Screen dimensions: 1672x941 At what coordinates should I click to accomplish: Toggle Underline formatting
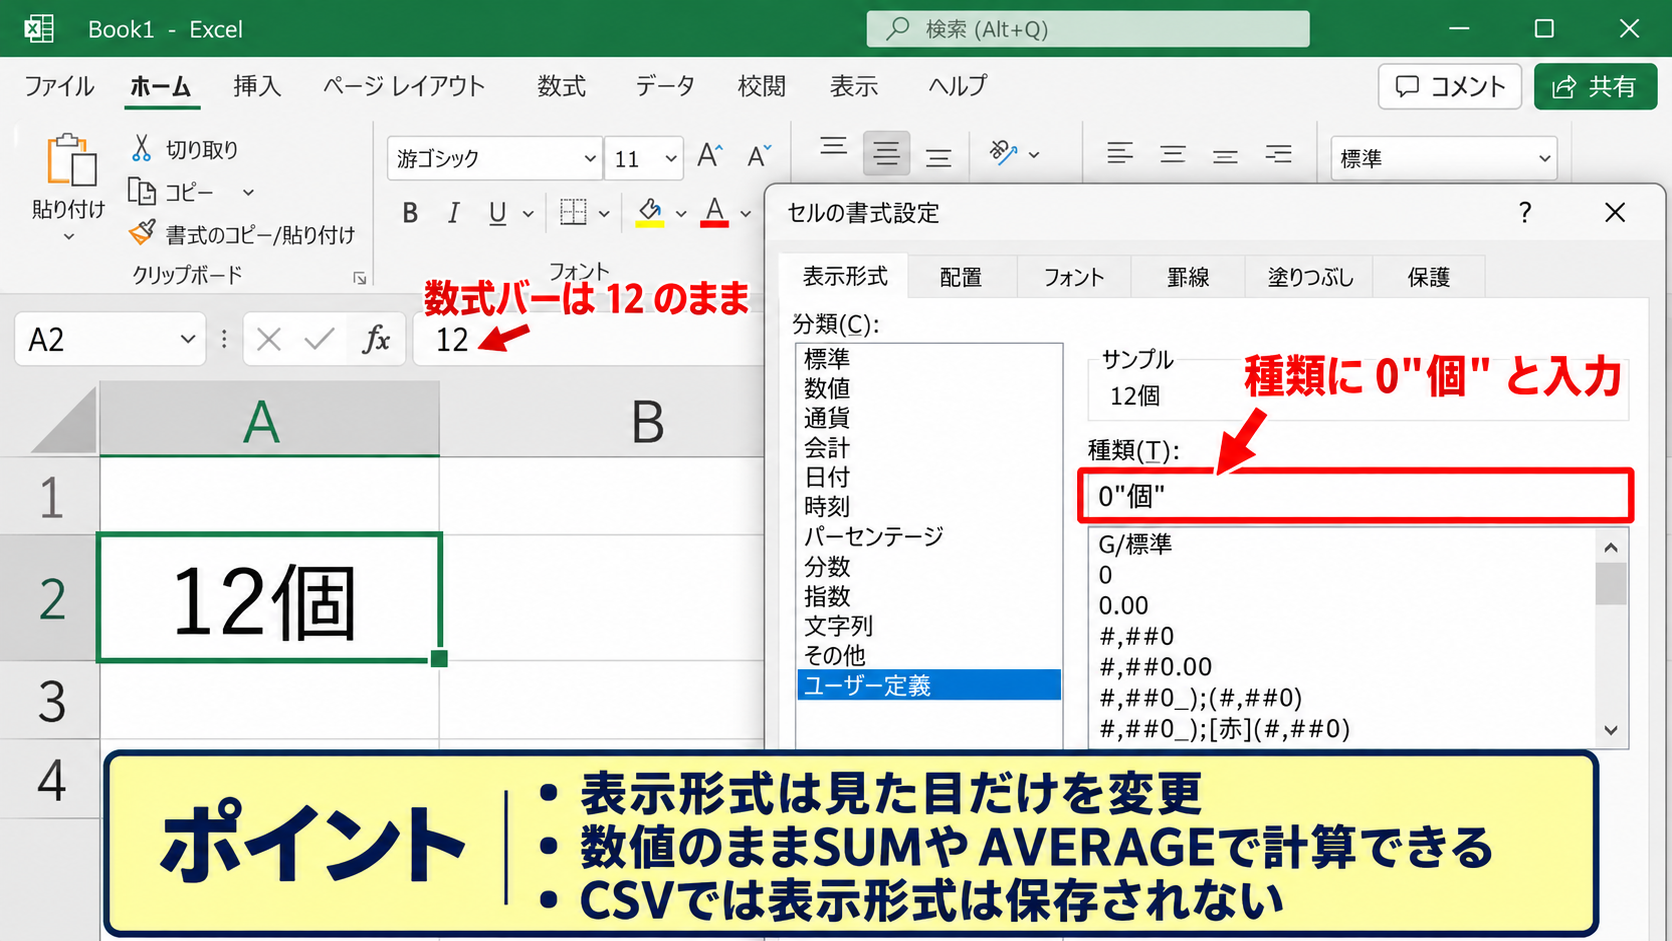[x=497, y=213]
